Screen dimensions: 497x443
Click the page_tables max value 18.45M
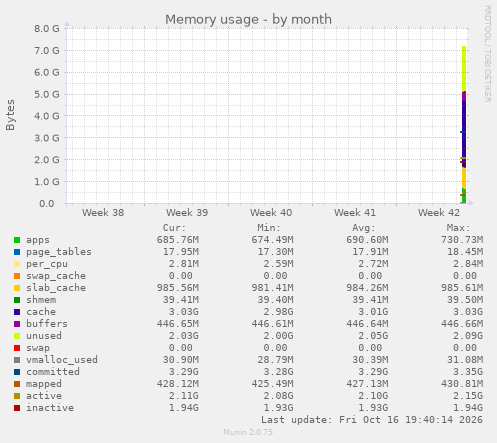click(x=465, y=252)
